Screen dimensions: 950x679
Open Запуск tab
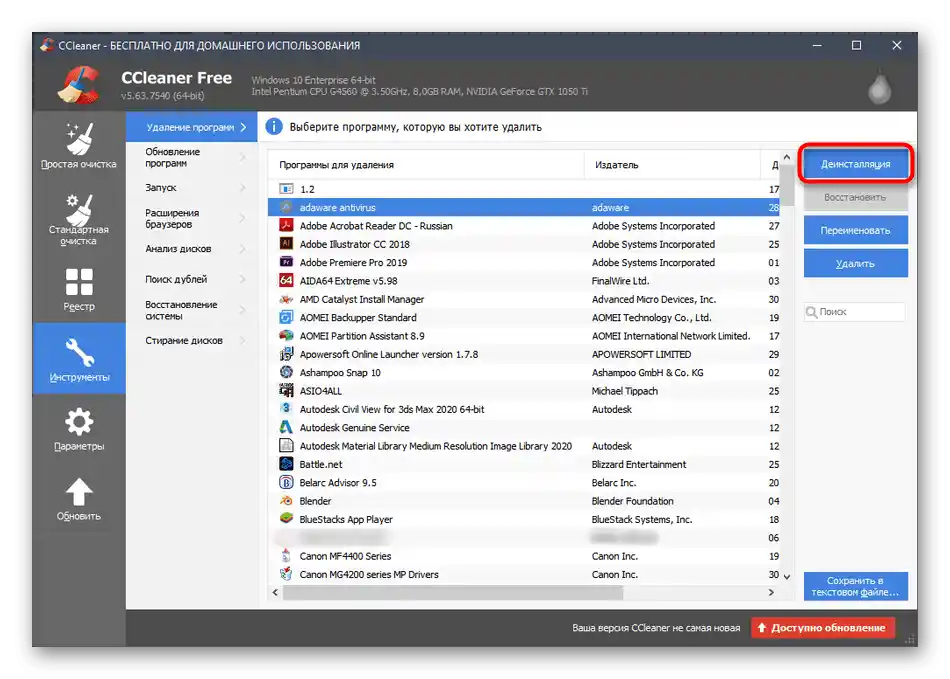point(191,188)
